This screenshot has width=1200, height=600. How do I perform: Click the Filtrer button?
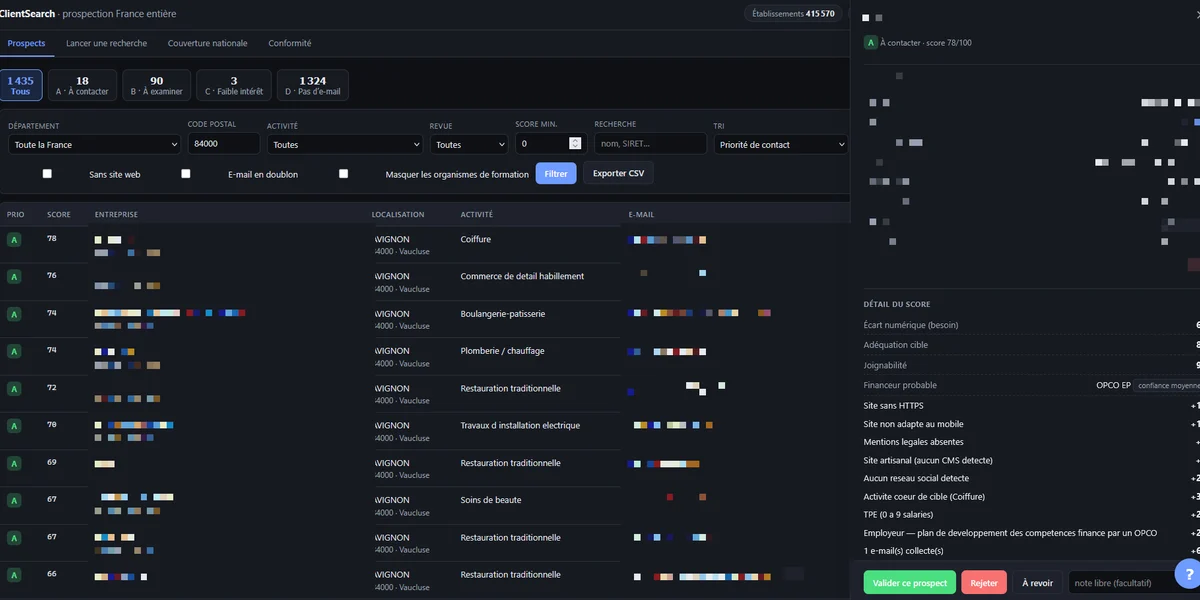(x=556, y=173)
